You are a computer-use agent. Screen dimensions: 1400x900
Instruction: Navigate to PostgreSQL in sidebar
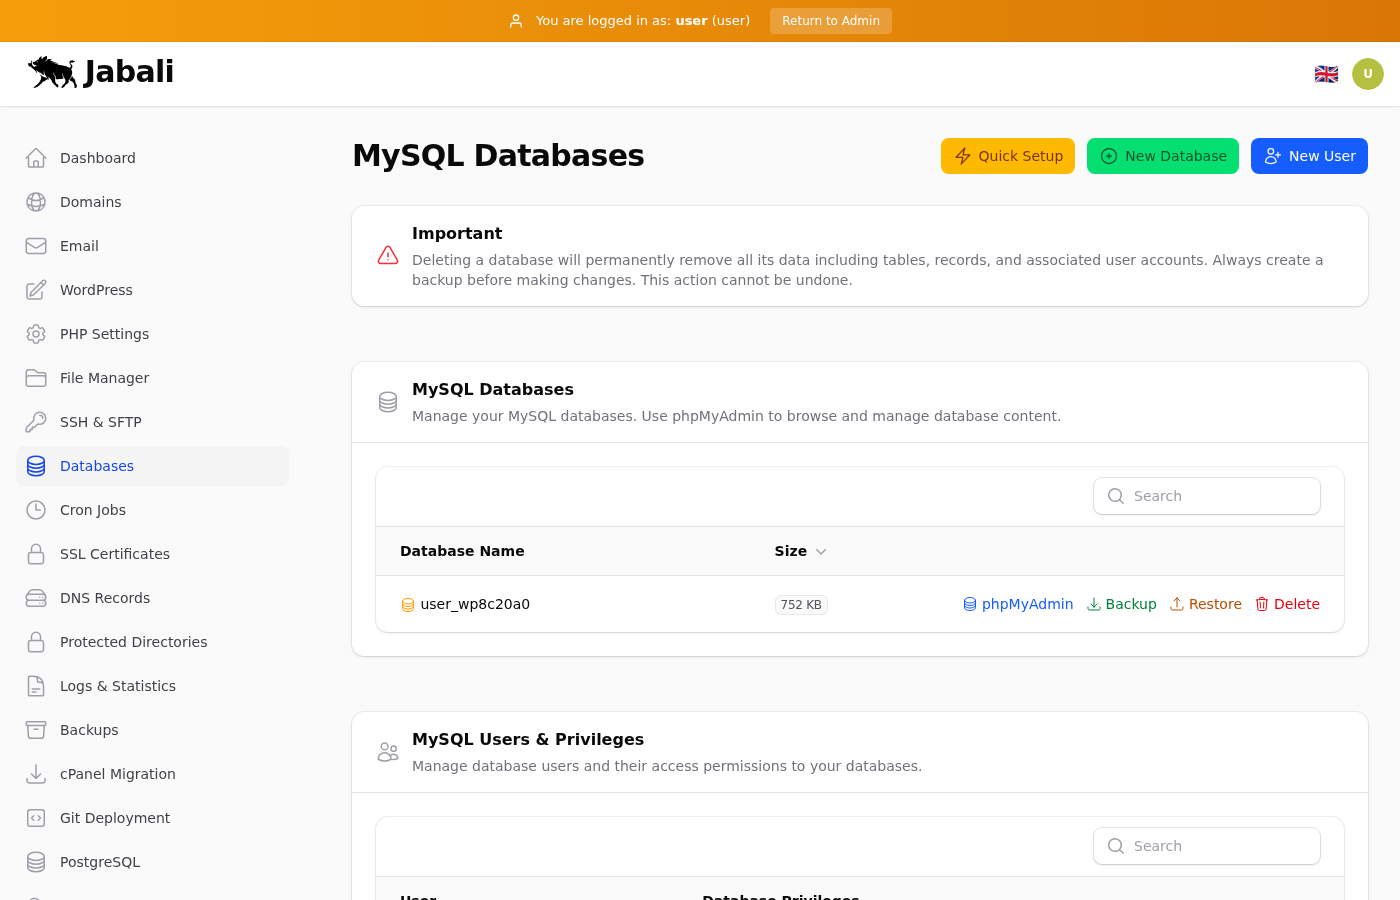point(99,862)
